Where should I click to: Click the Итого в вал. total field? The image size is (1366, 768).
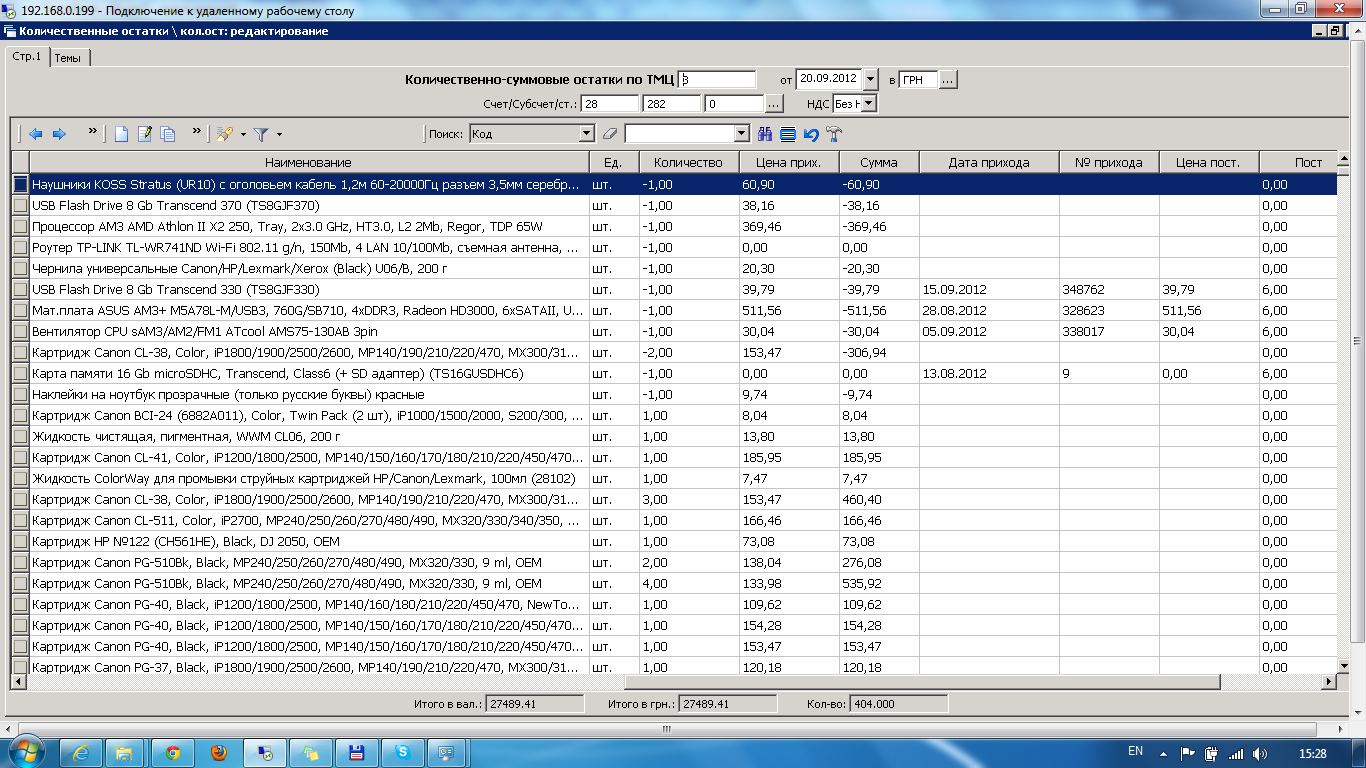[x=535, y=704]
